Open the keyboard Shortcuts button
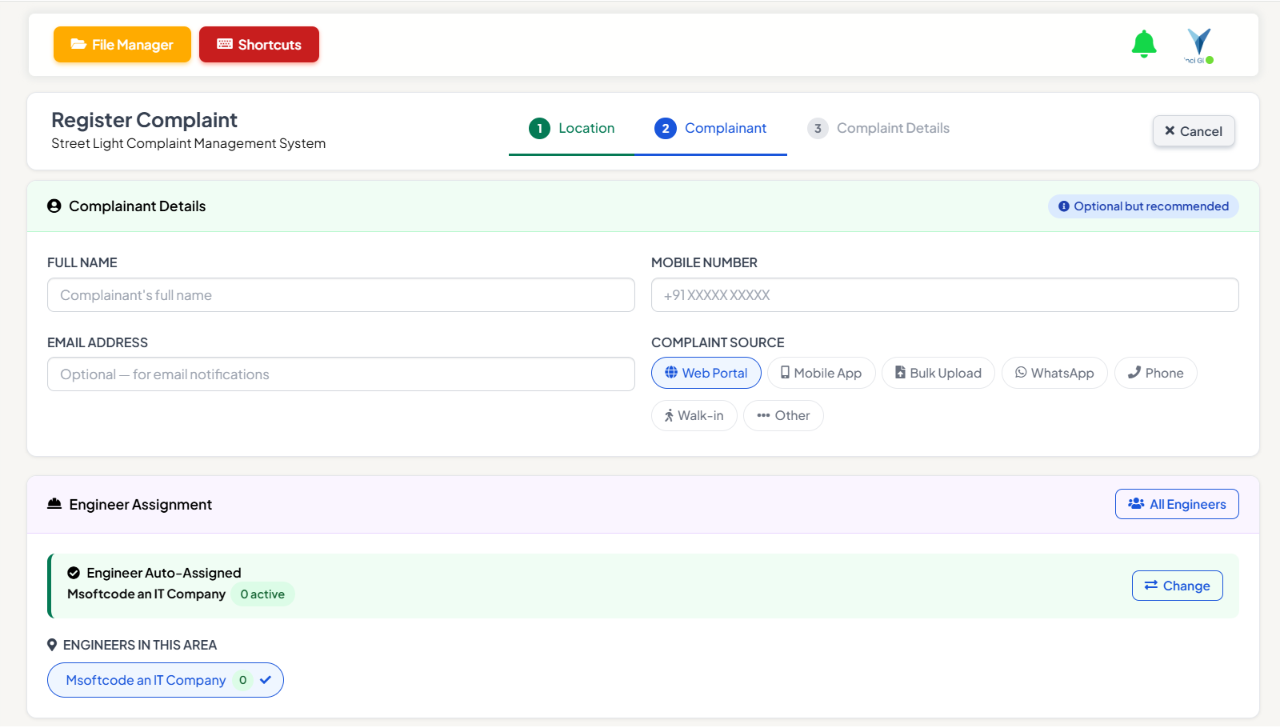The image size is (1280, 727). (x=259, y=44)
